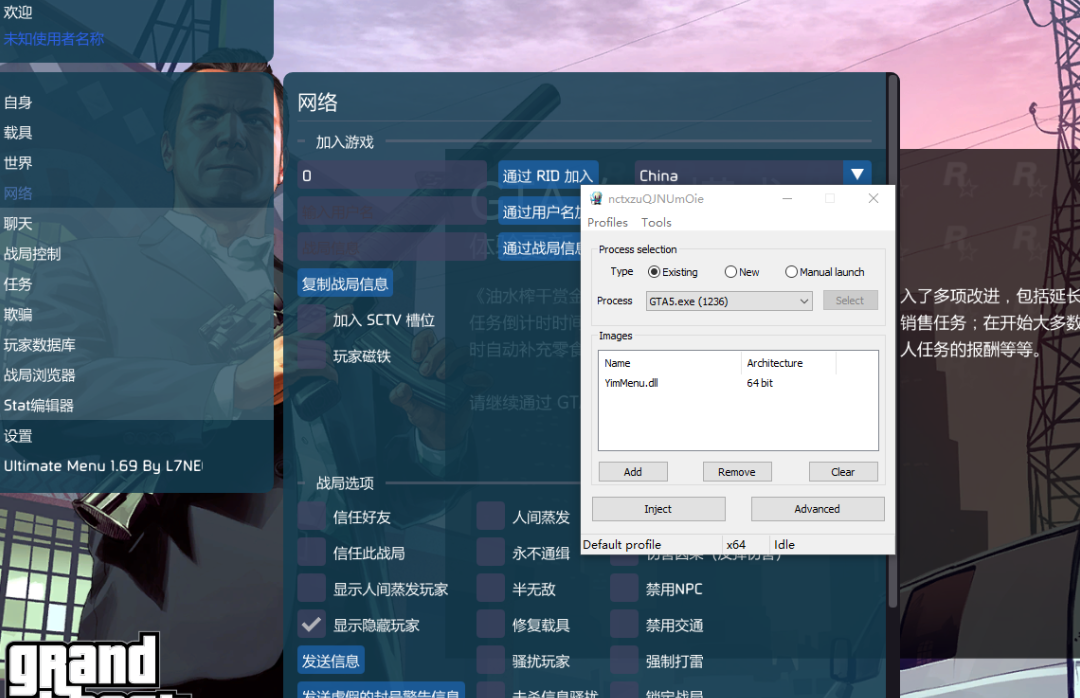1080x698 pixels.
Task: Toggle 加入 SCTV 槽位 checkbox
Action: point(312,320)
